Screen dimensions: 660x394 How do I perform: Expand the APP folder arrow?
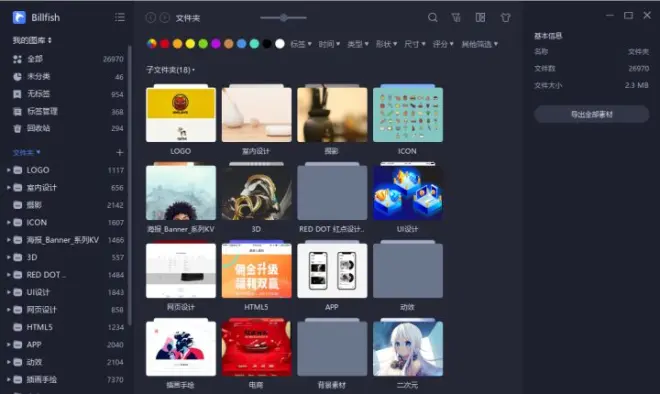point(8,344)
